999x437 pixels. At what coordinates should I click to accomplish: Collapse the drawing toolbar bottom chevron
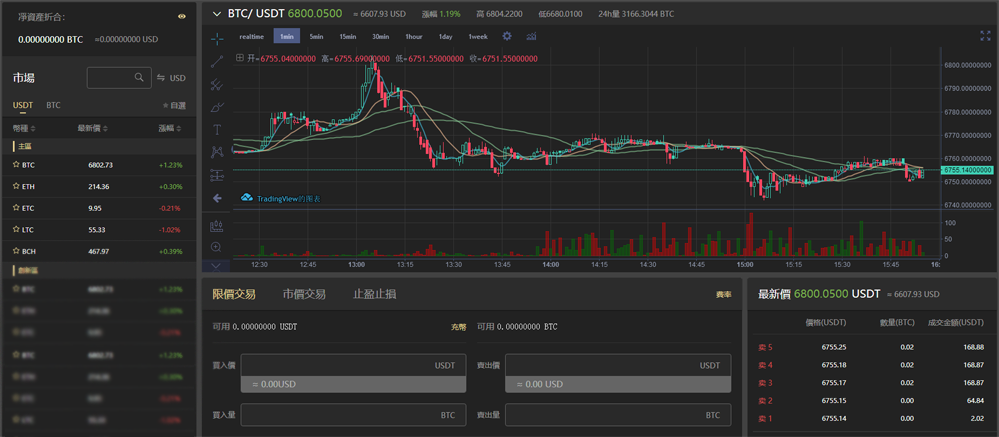pyautogui.click(x=217, y=266)
